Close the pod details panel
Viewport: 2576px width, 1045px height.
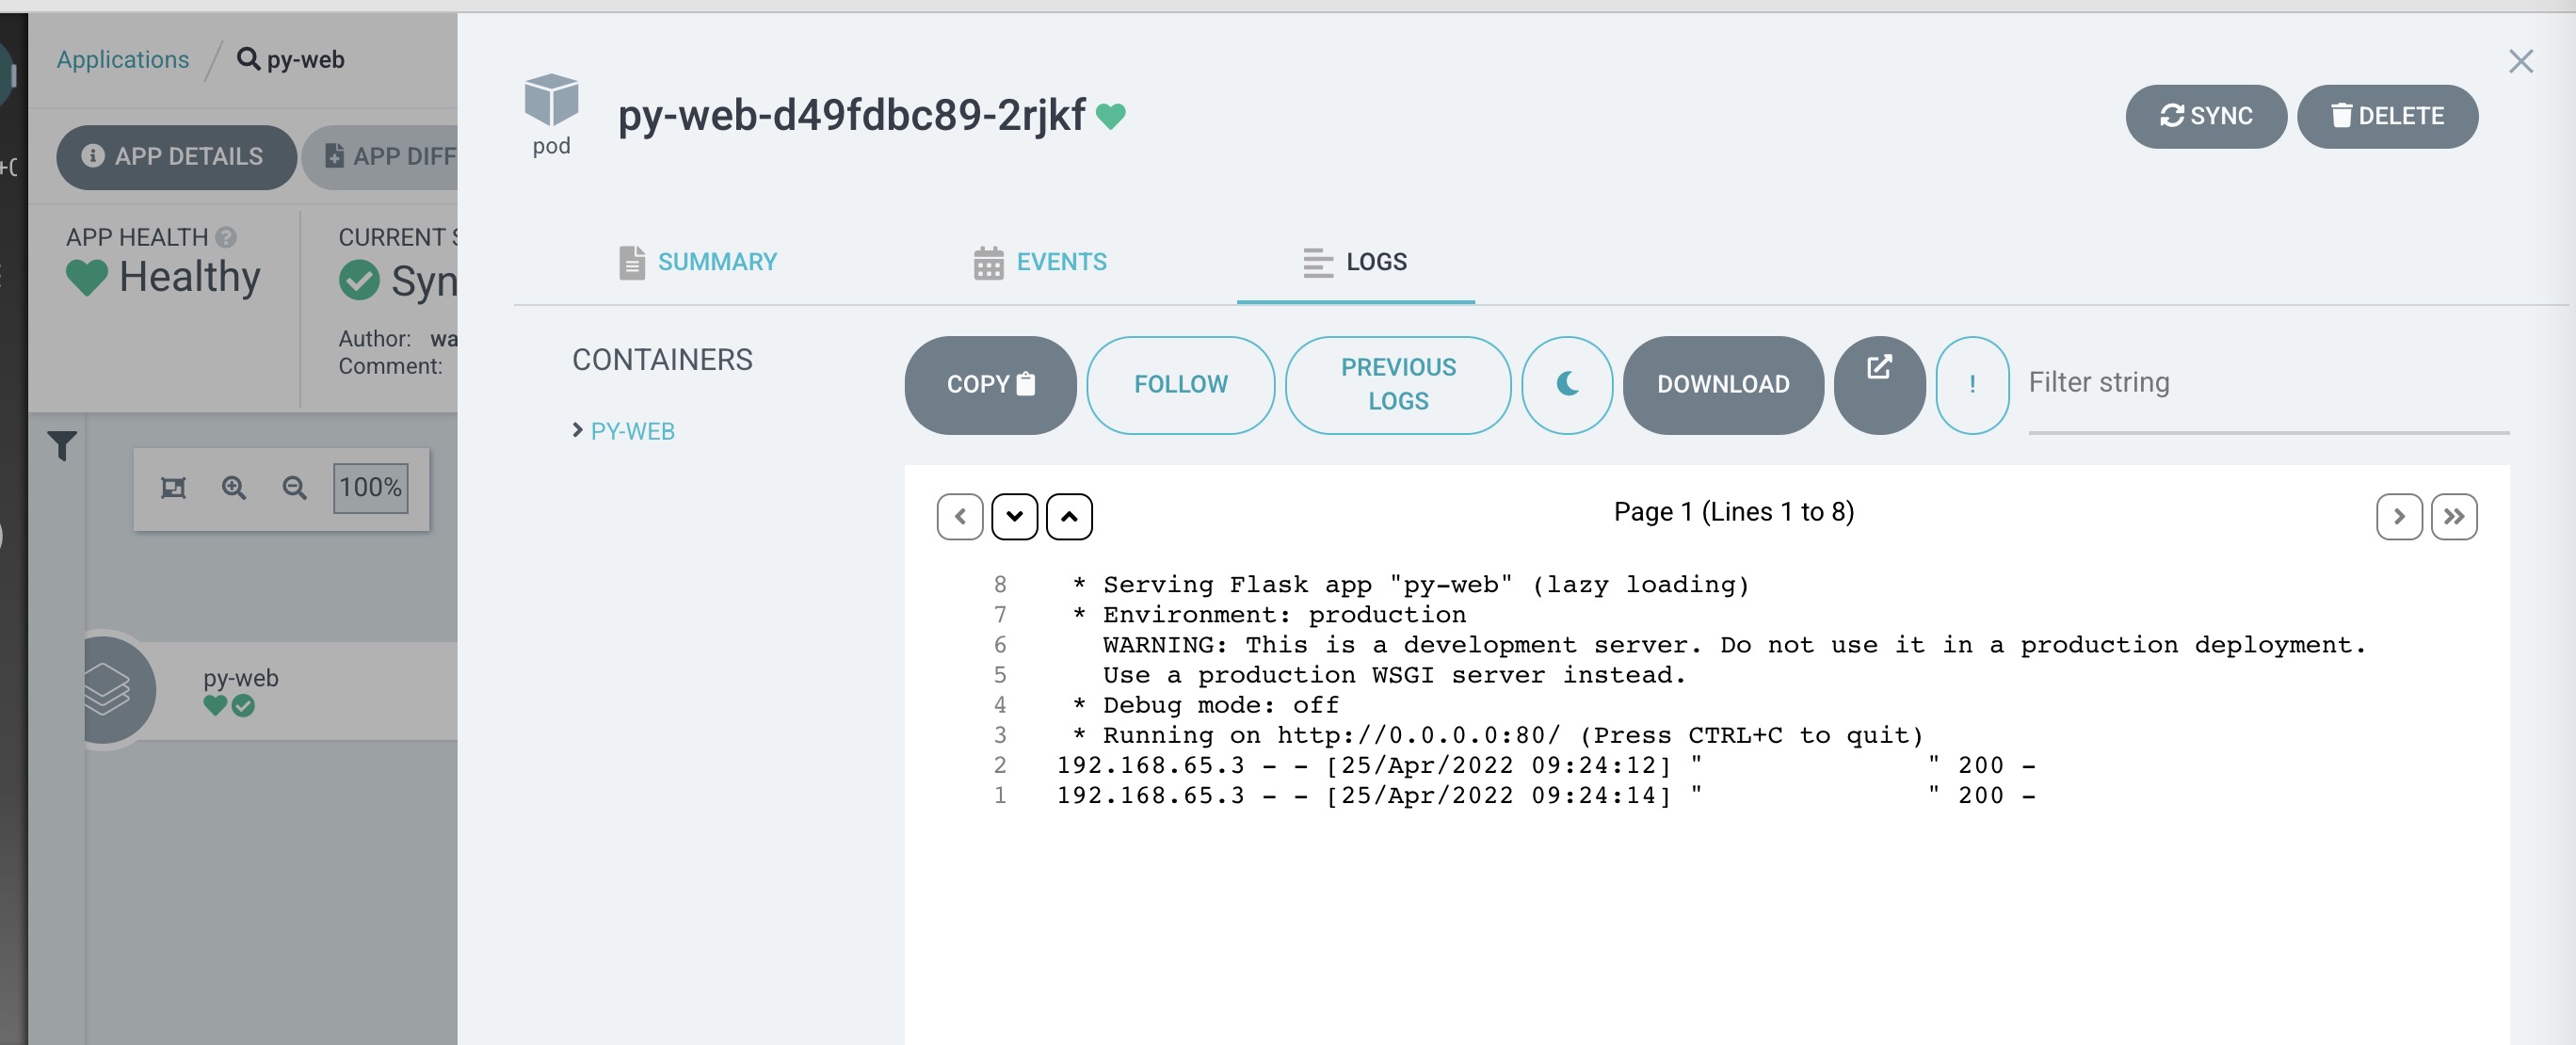(2520, 62)
